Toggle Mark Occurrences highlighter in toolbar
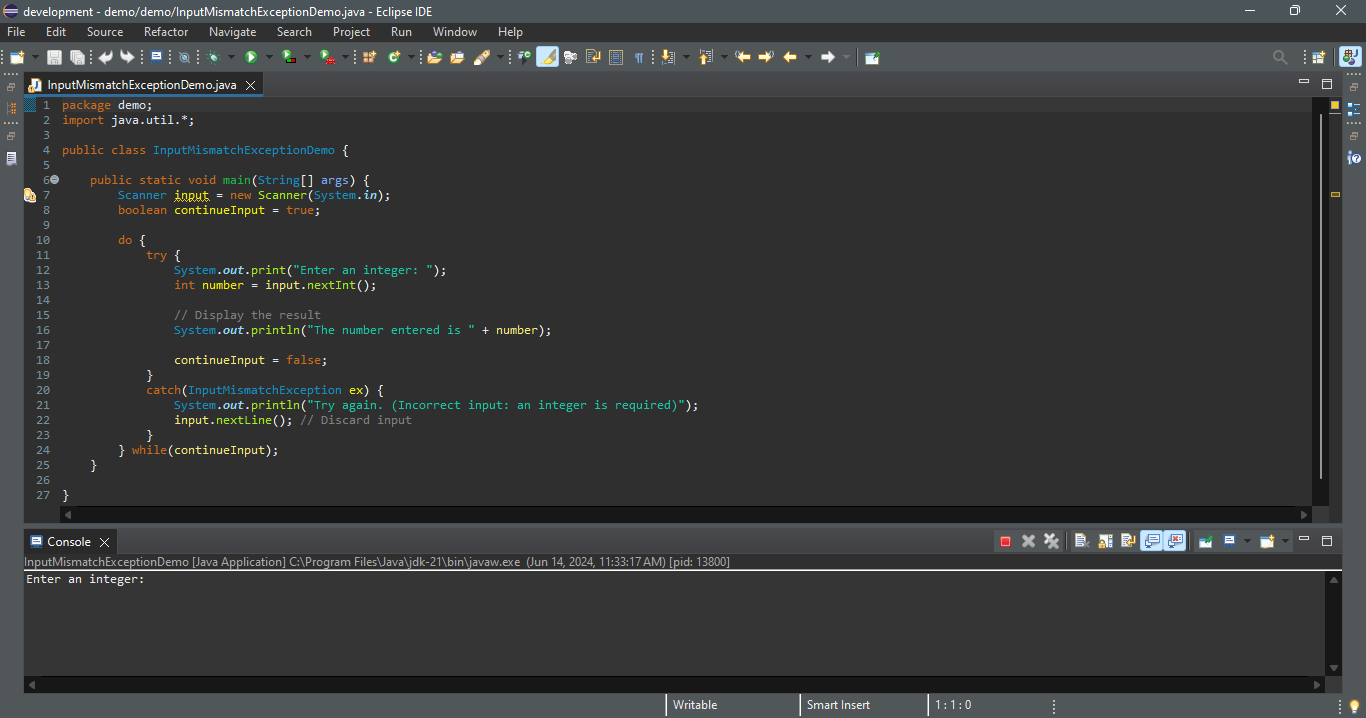The height and width of the screenshot is (718, 1366). [x=547, y=58]
